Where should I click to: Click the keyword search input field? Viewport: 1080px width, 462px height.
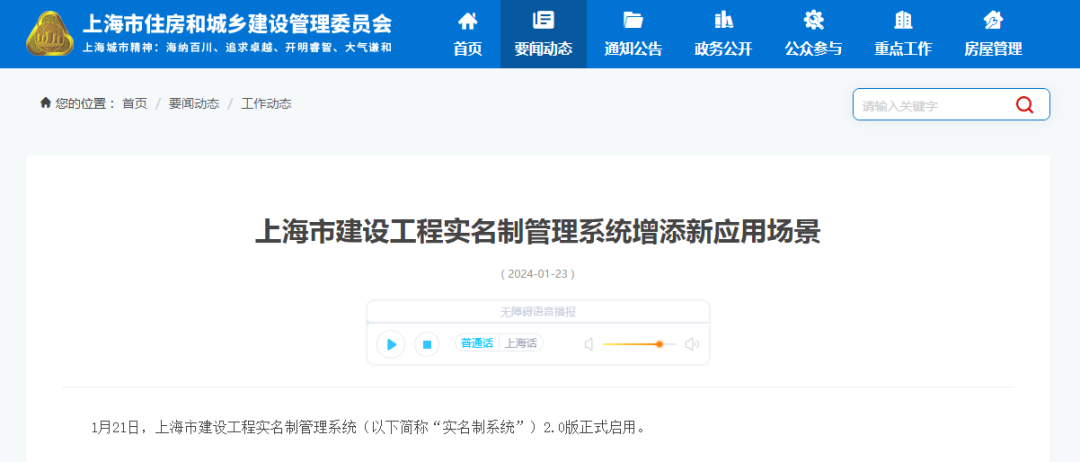[x=930, y=105]
